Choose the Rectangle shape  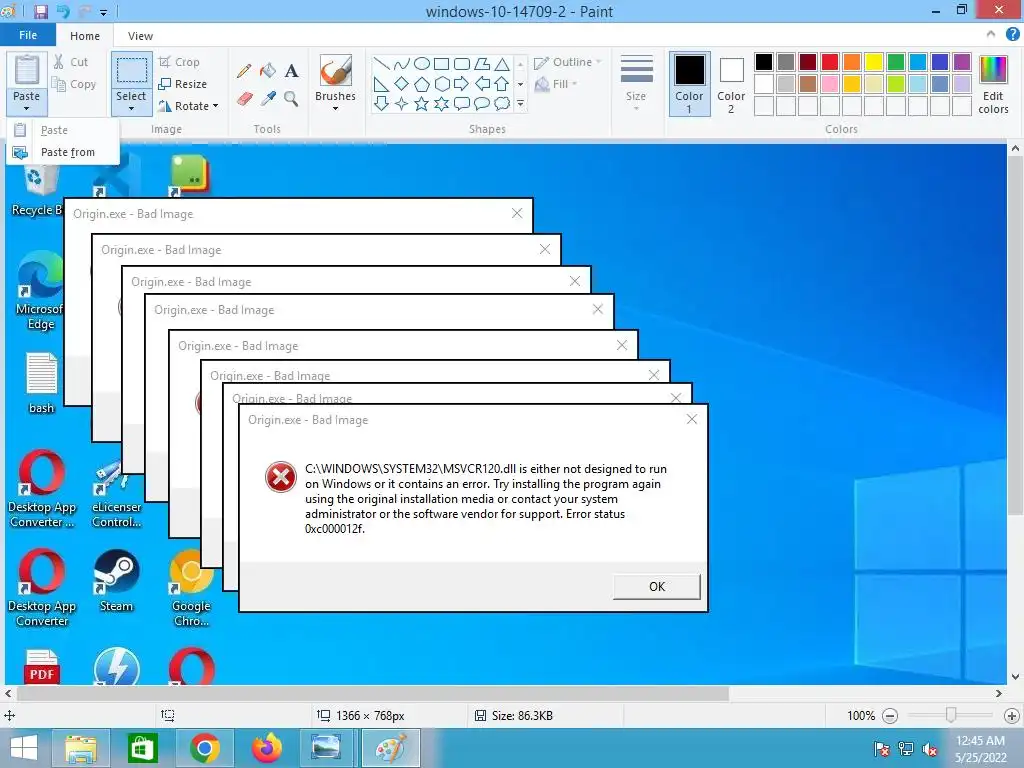441,63
